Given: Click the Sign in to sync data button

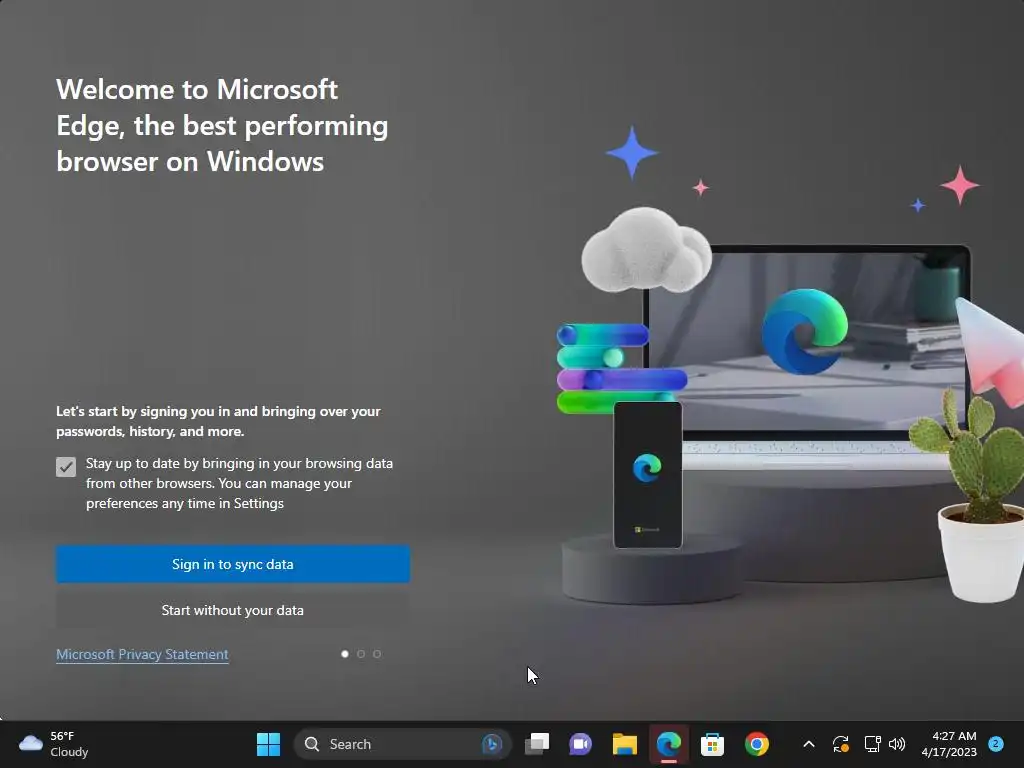Looking at the screenshot, I should [x=232, y=564].
